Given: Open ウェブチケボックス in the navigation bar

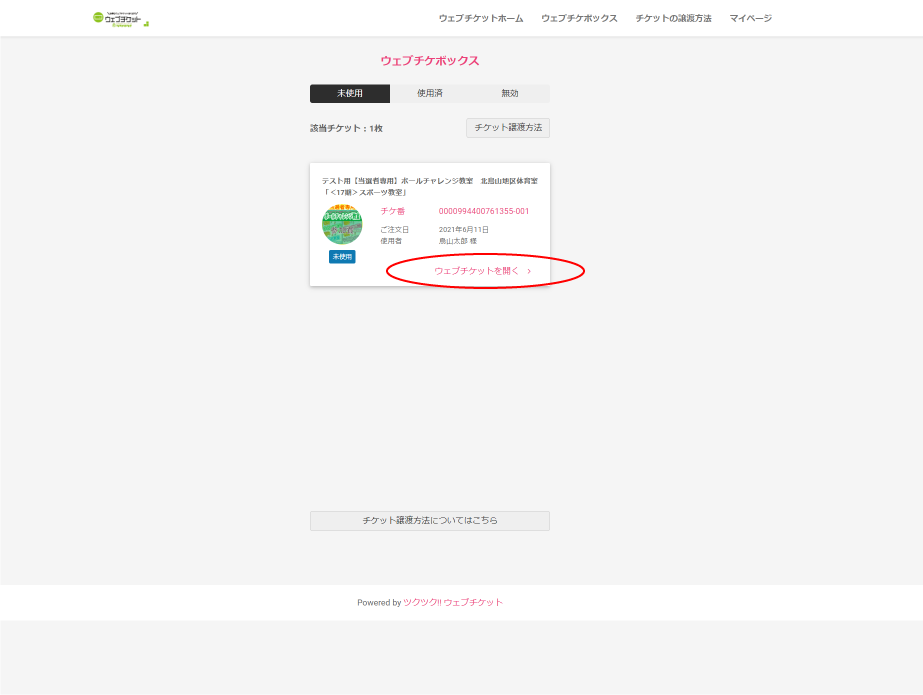Looking at the screenshot, I should tap(579, 18).
